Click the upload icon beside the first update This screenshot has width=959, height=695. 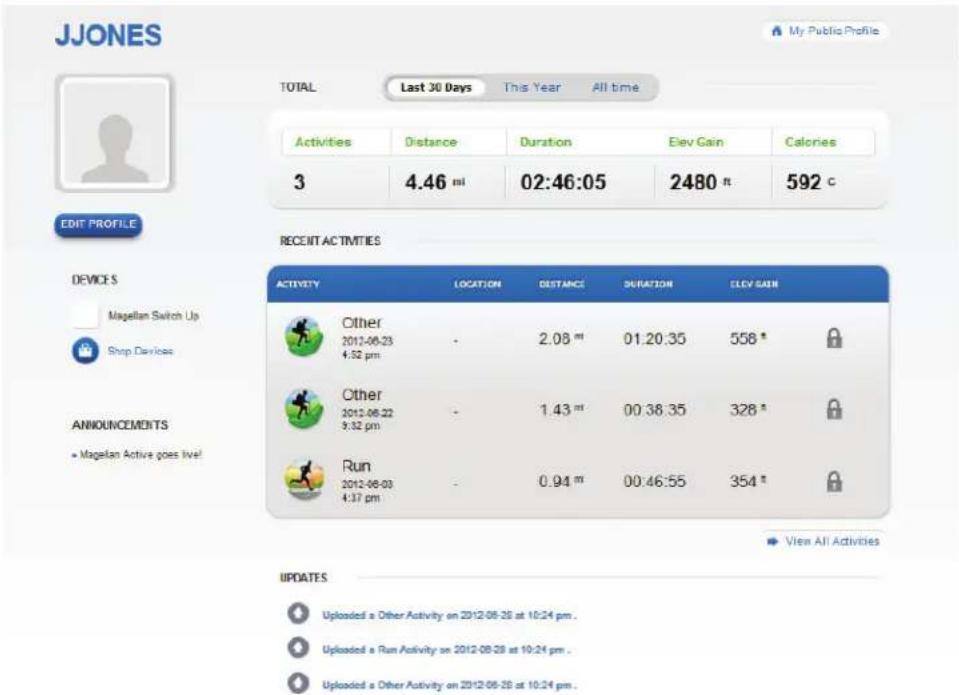(298, 613)
